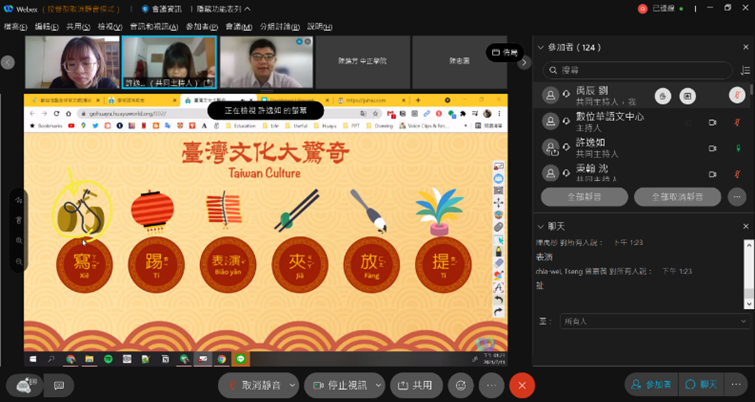Select the 許逸... (共同主持人) video thumbnail
Viewport: 755px width, 402px height.
click(169, 62)
